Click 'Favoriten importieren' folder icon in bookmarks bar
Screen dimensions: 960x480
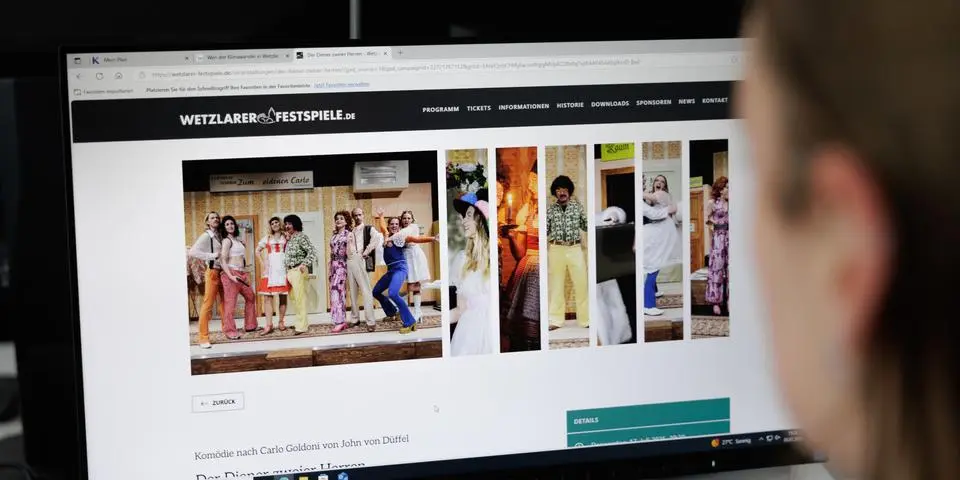pyautogui.click(x=78, y=91)
